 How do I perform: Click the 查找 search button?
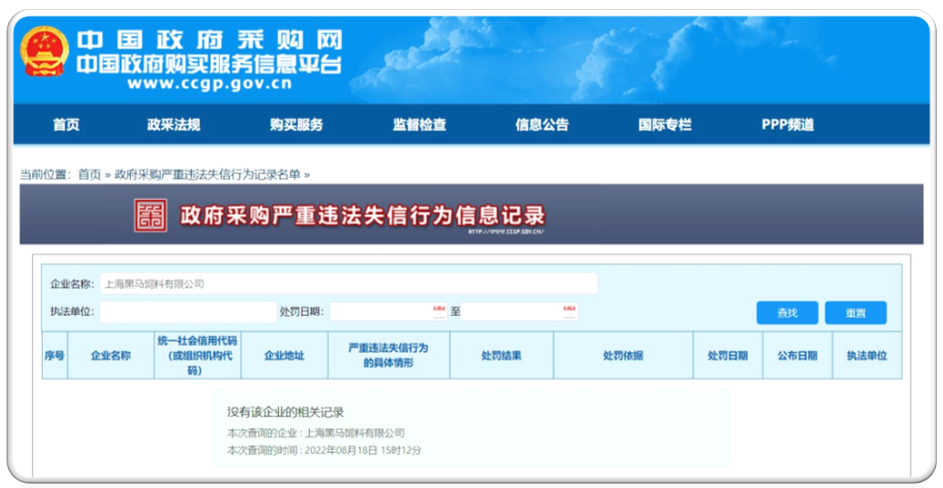(787, 313)
